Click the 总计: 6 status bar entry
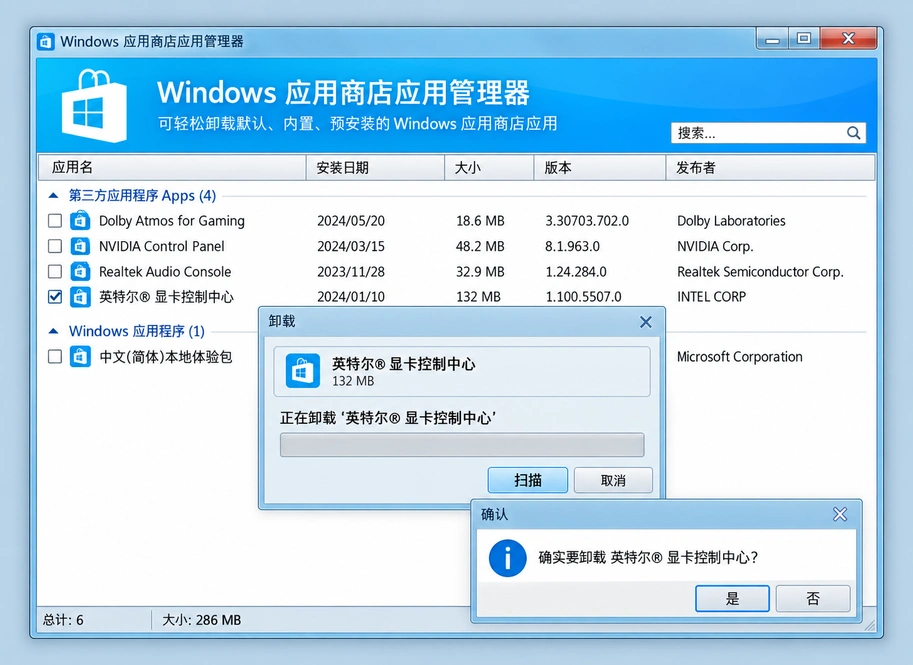Viewport: 913px width, 665px height. click(x=63, y=620)
